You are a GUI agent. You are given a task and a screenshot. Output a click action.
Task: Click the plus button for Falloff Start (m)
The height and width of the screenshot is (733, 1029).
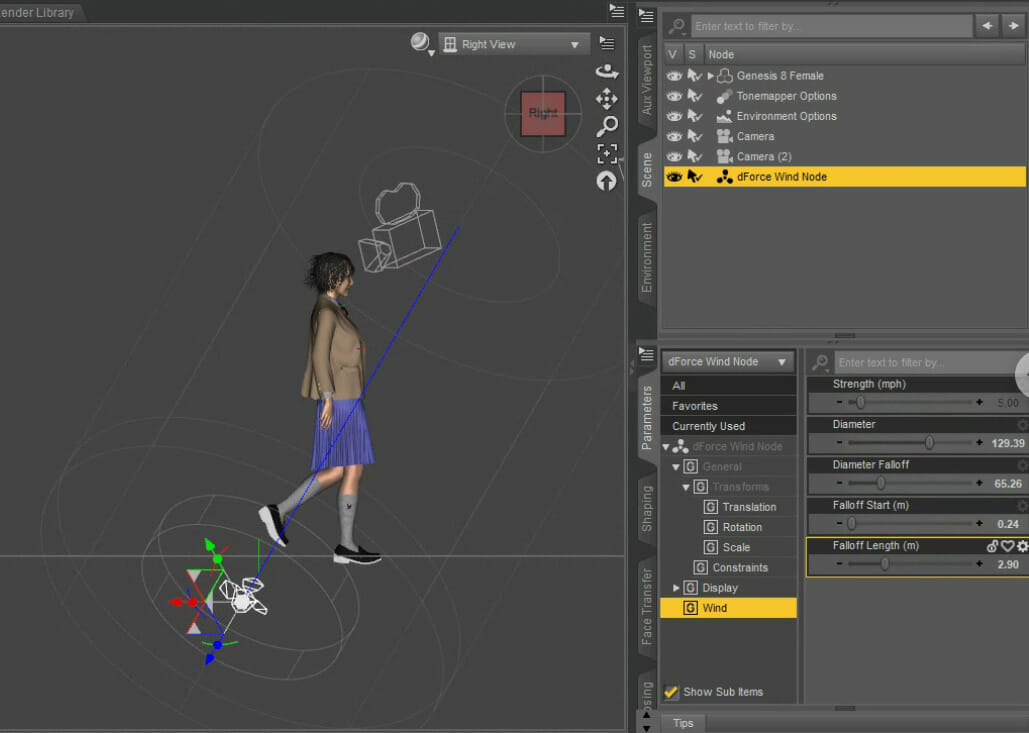coord(979,524)
